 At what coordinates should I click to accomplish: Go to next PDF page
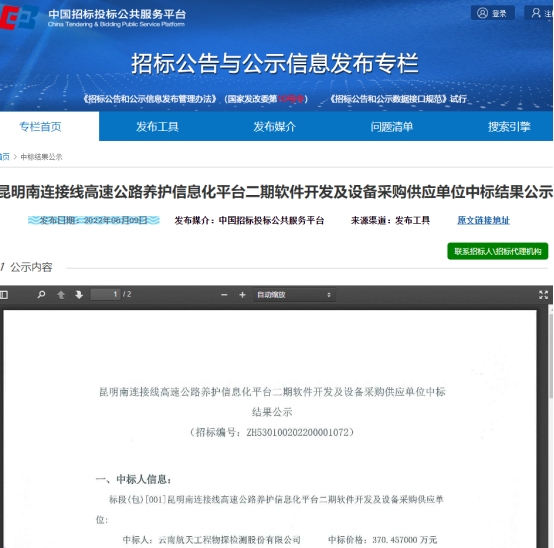click(79, 295)
